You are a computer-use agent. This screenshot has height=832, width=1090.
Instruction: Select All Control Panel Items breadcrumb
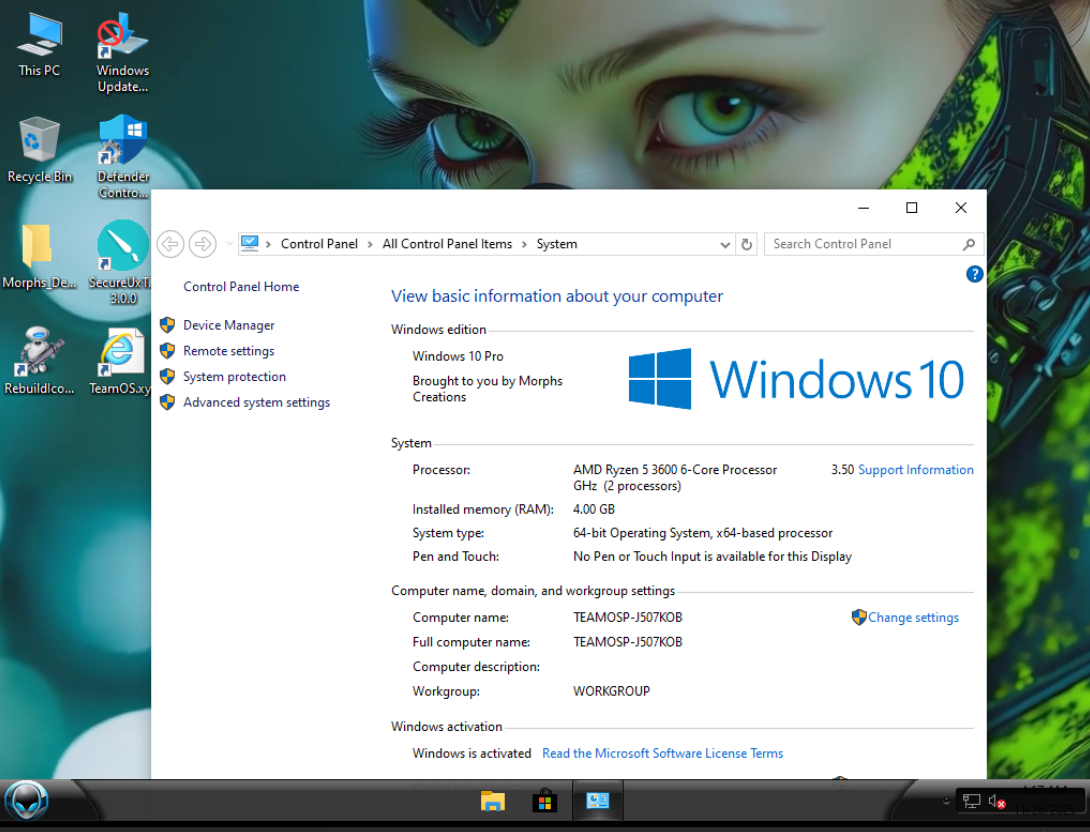pos(447,244)
